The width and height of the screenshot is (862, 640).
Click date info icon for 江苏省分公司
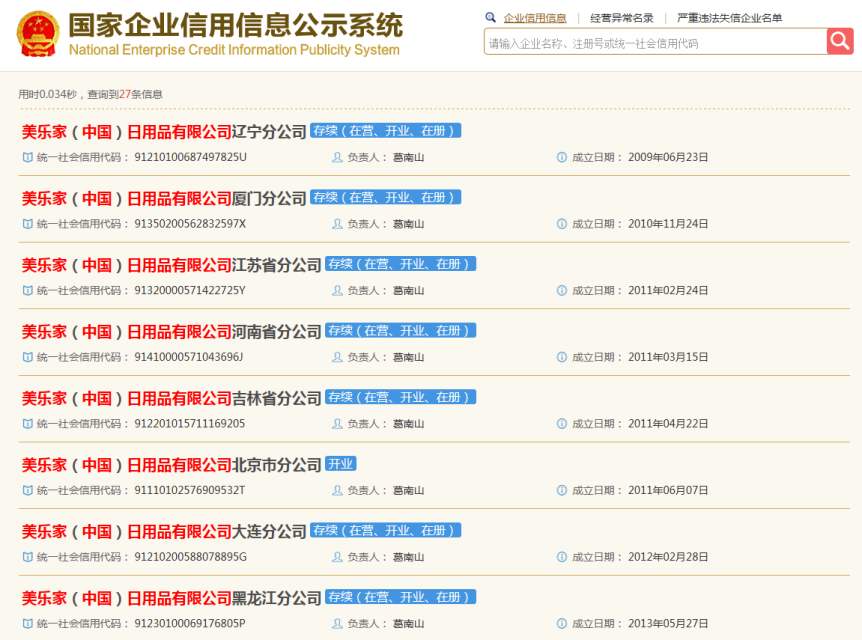coord(561,290)
